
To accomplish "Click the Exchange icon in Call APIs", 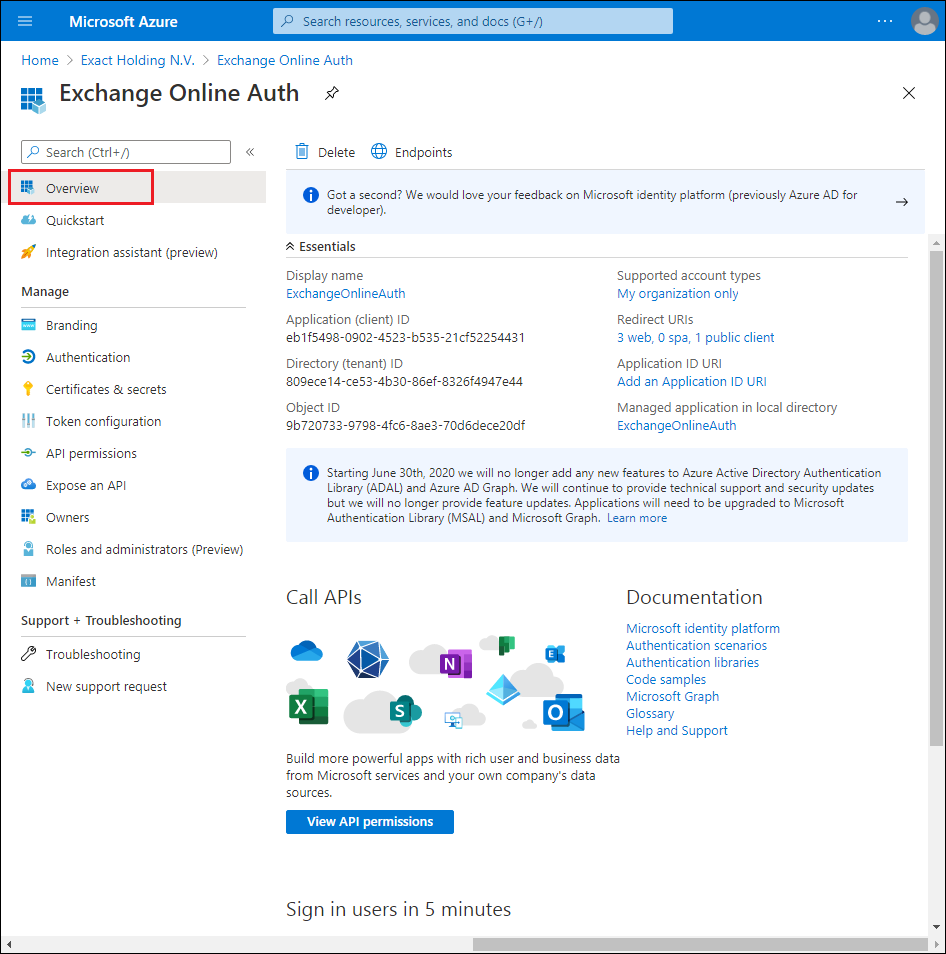I will (555, 654).
